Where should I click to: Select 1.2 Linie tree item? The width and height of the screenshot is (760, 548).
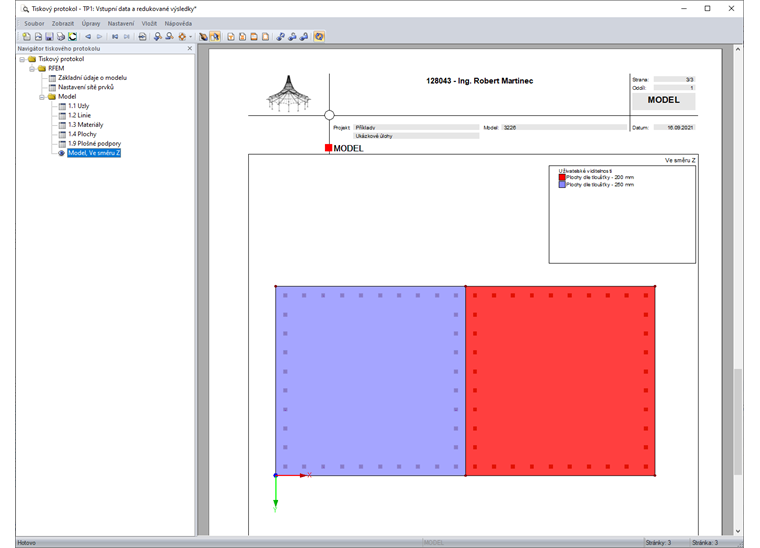pos(79,115)
